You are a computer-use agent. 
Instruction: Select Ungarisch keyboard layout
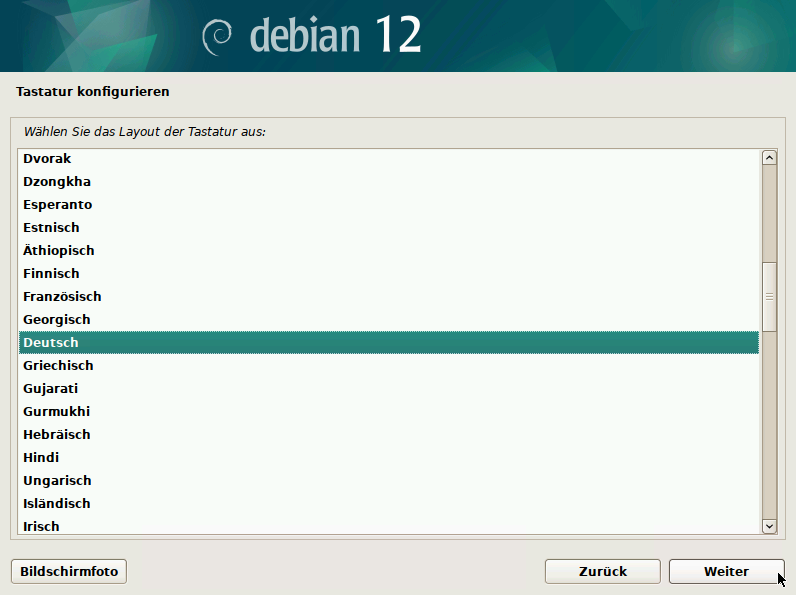[389, 480]
